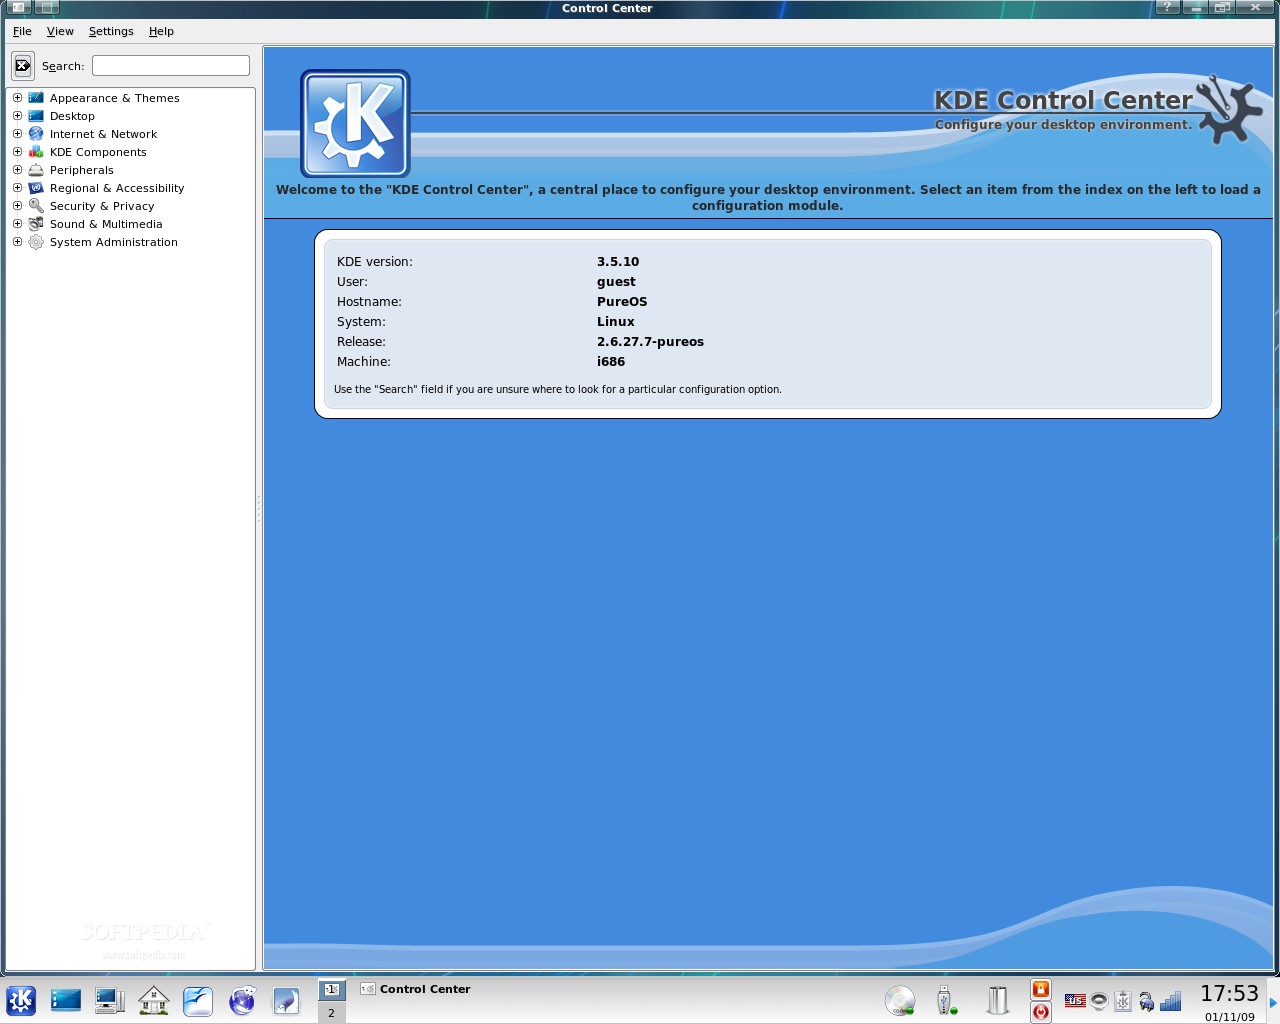Switch to virtual desktop 2 in pager
Viewport: 1280px width, 1024px height.
(332, 1012)
